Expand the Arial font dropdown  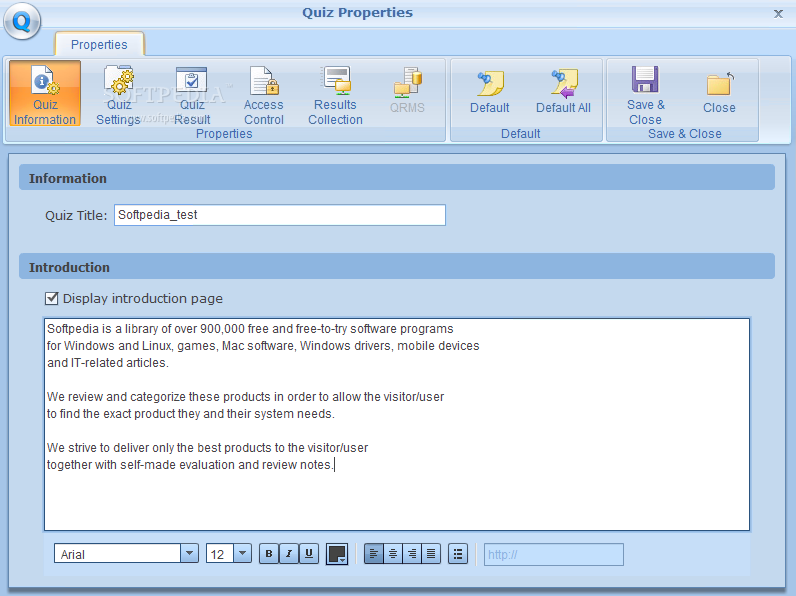(189, 553)
